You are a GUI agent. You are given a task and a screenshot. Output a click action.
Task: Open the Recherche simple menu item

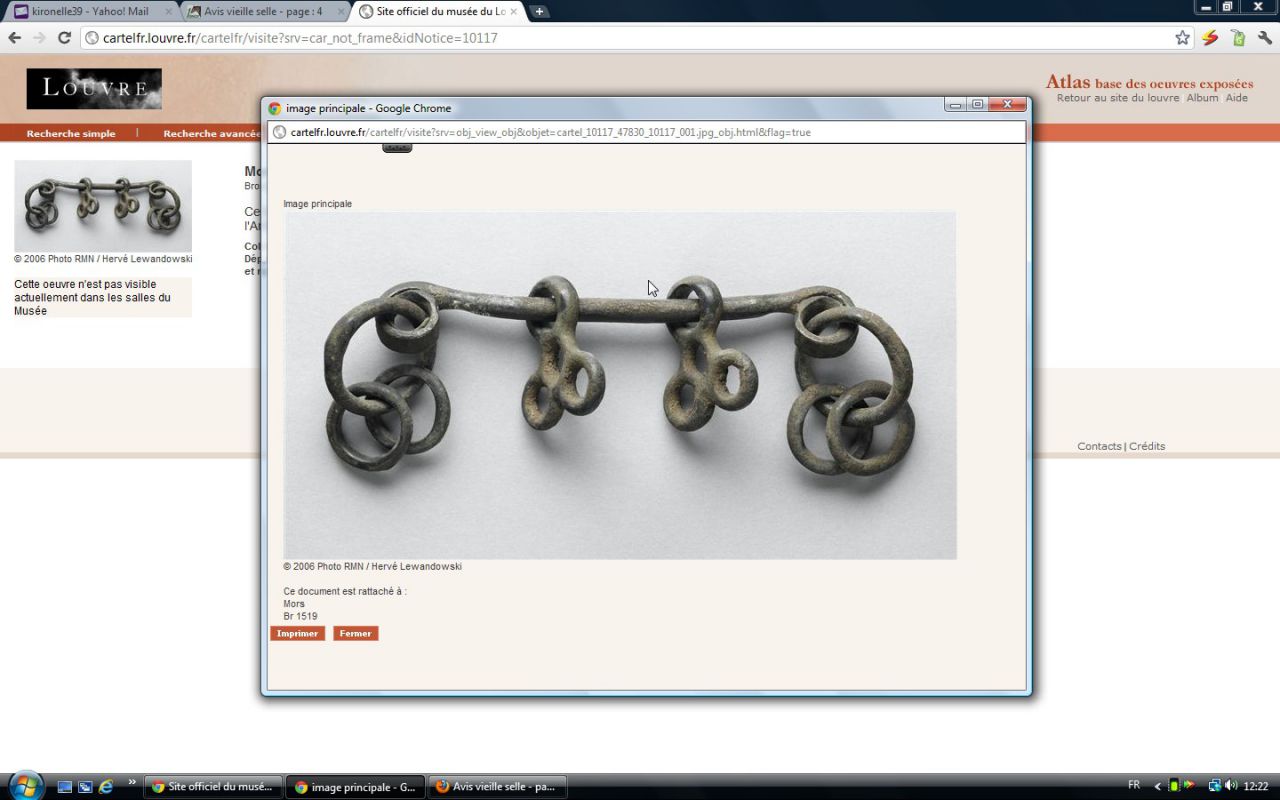(x=71, y=133)
